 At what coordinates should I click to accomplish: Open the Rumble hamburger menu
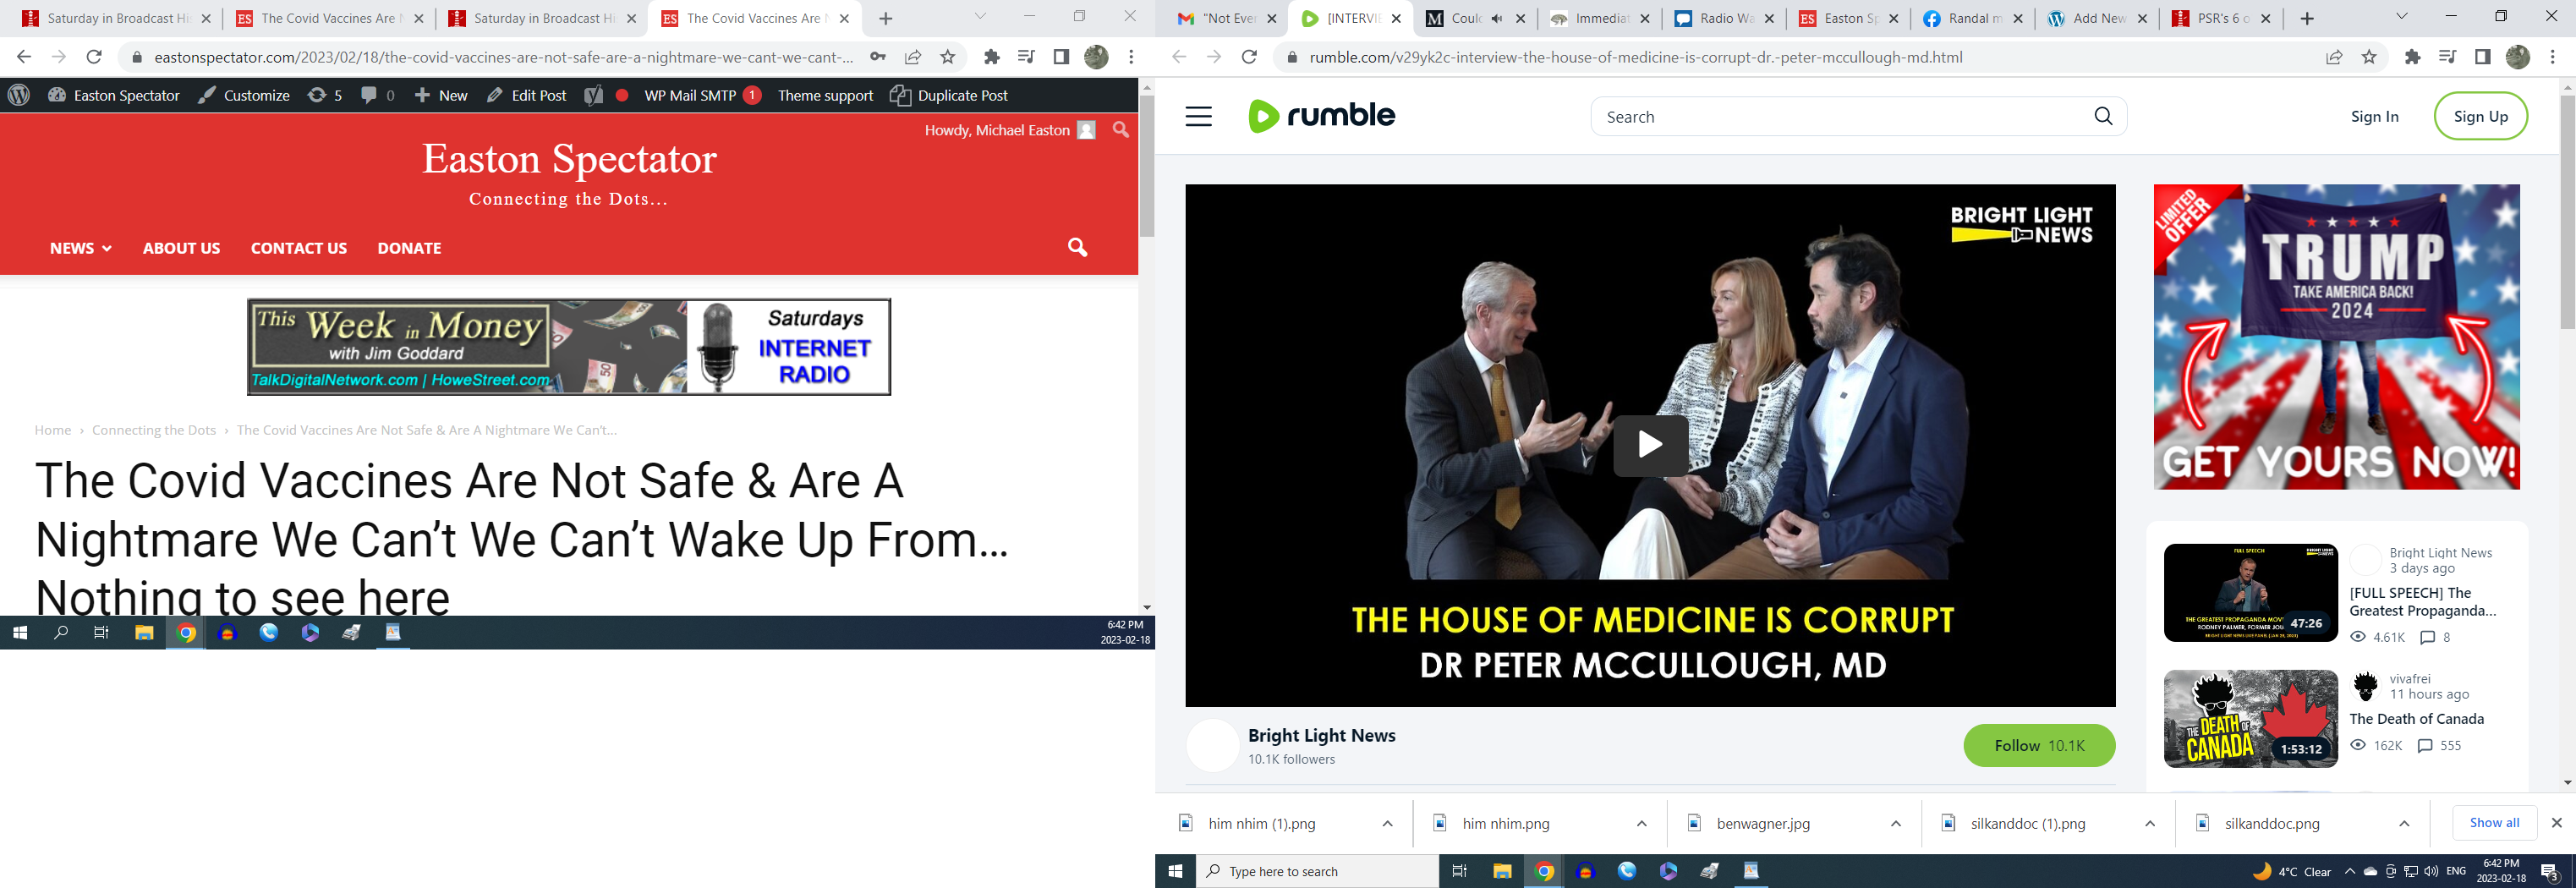[1198, 117]
